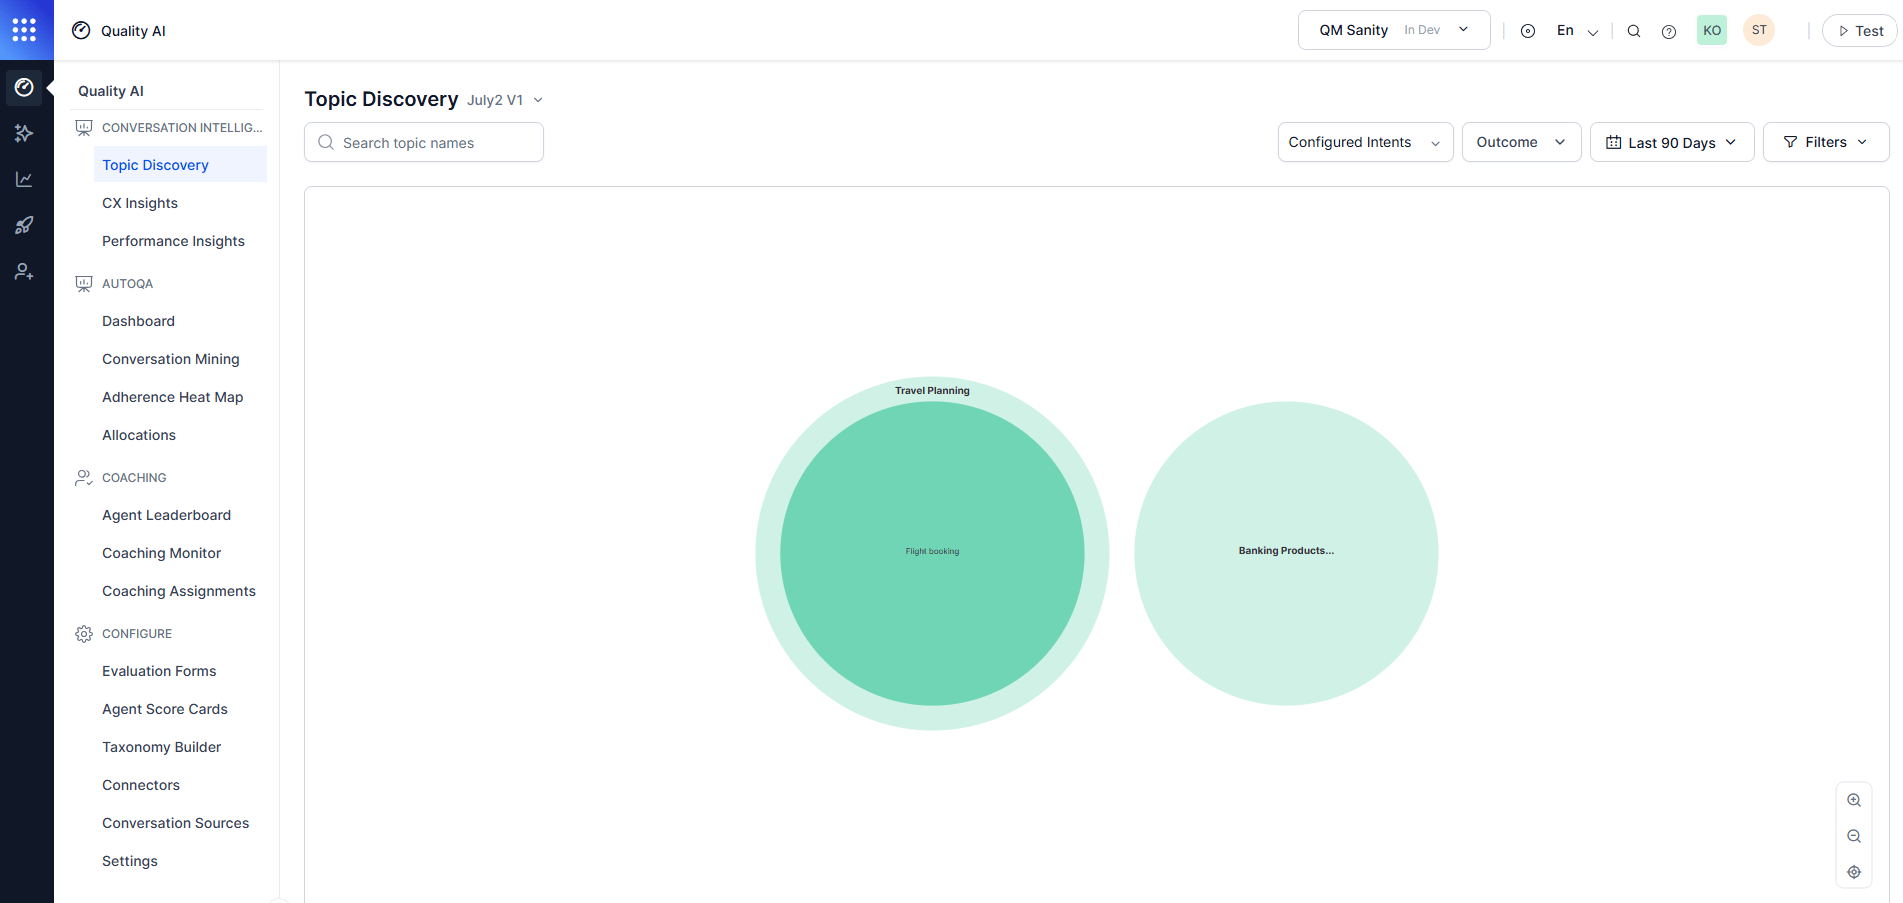Open Evaluation Forms
The width and height of the screenshot is (1903, 903).
pos(159,671)
